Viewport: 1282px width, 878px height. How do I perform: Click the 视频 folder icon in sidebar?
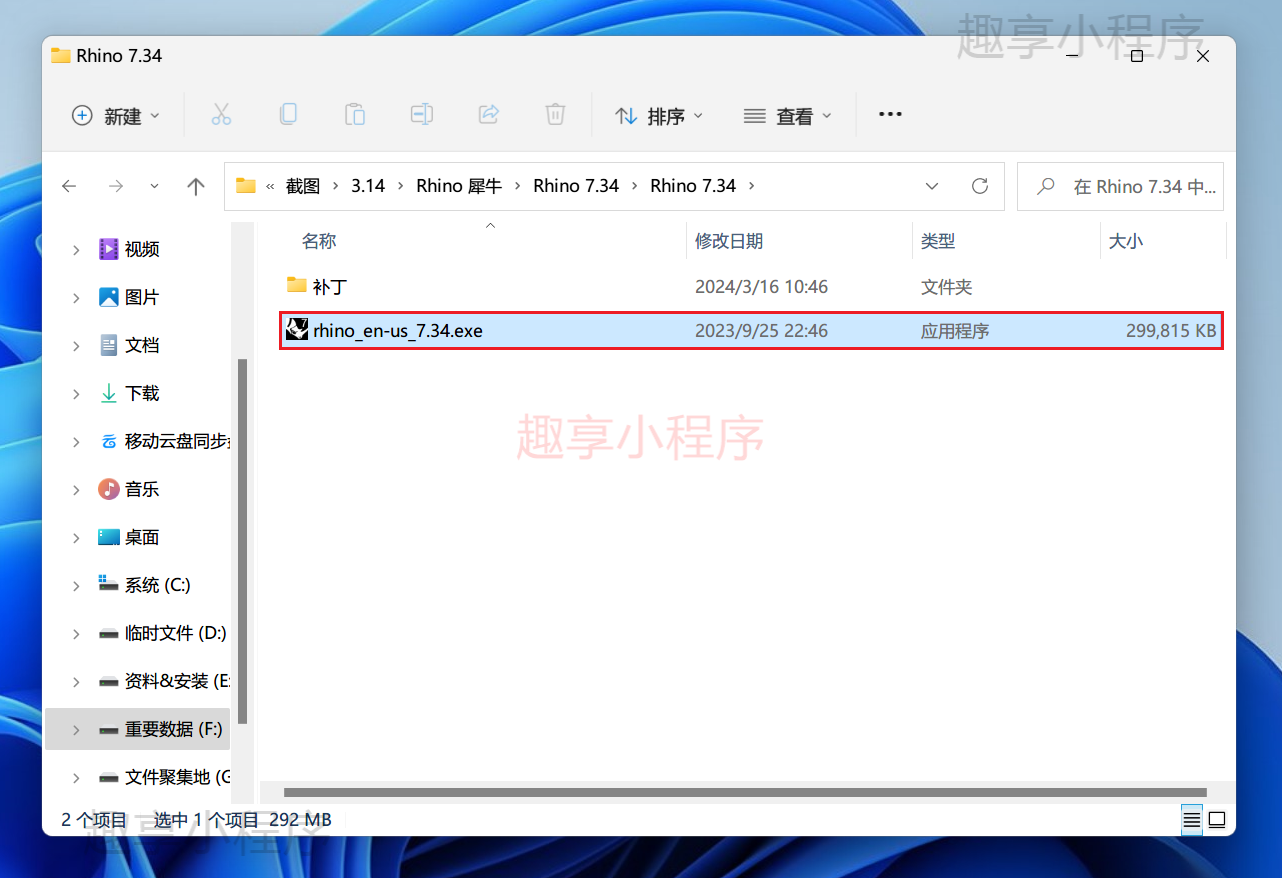pyautogui.click(x=109, y=249)
